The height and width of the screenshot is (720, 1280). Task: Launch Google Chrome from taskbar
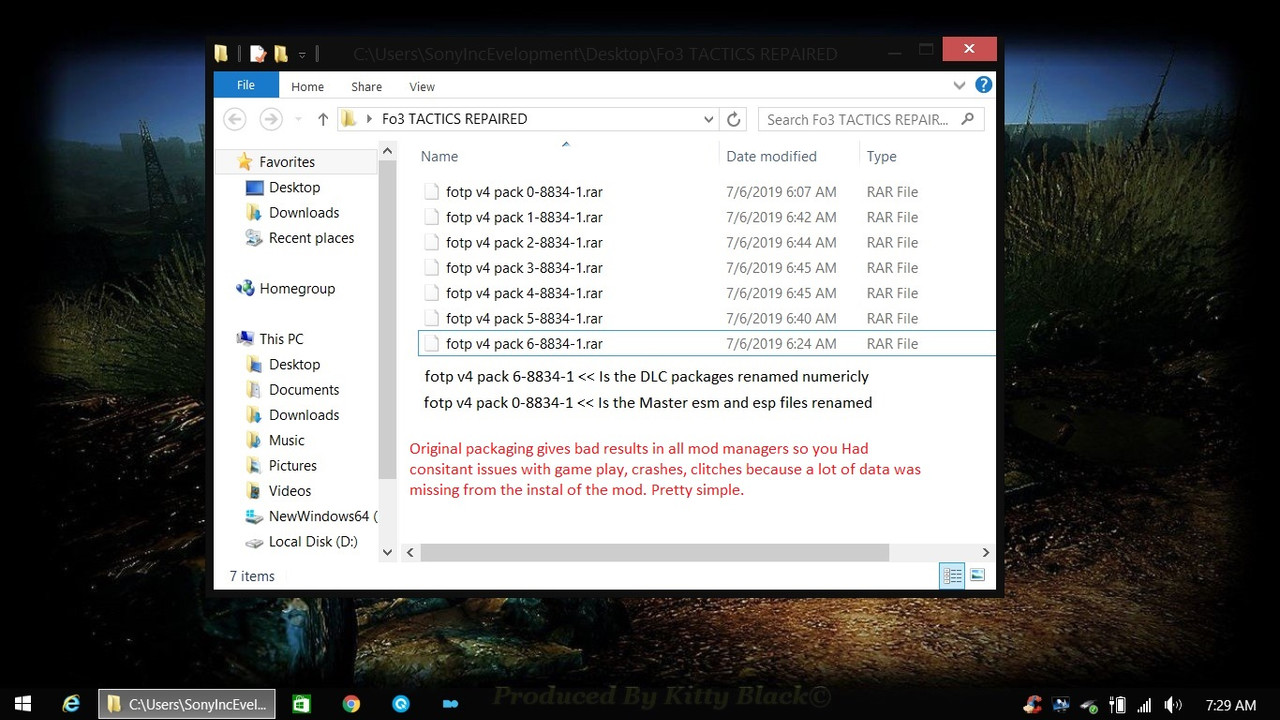(351, 704)
